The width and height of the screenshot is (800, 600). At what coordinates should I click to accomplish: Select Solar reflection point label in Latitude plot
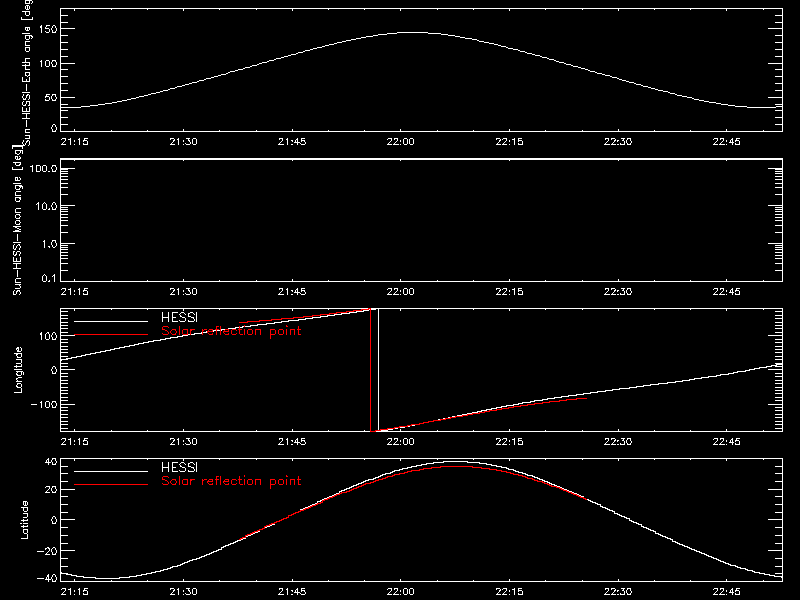coord(231,481)
